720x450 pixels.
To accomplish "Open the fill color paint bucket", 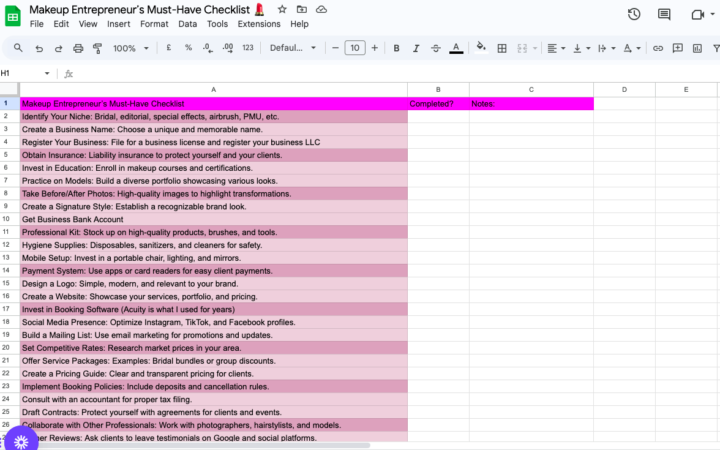I will coord(480,48).
